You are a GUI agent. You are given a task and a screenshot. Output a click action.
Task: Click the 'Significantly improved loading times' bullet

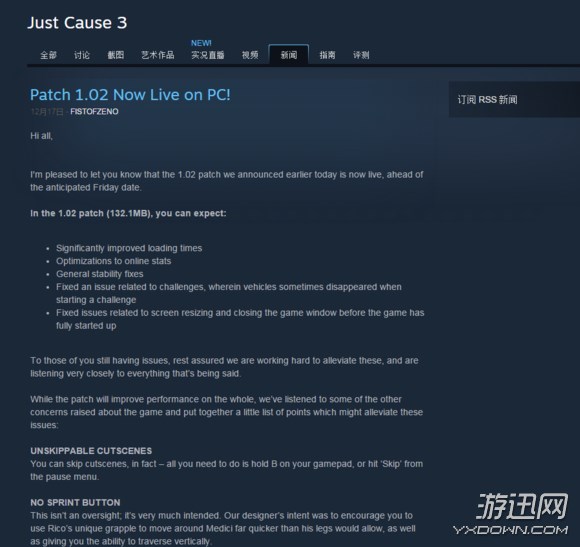(x=129, y=248)
